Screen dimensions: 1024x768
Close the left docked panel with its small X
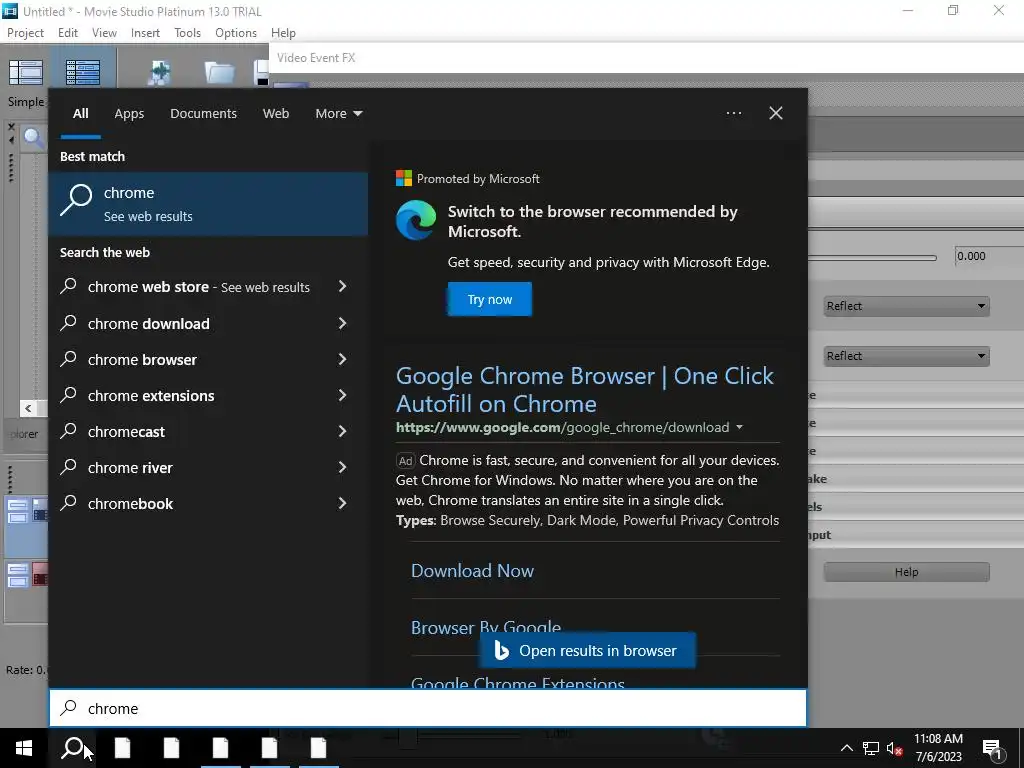click(11, 127)
